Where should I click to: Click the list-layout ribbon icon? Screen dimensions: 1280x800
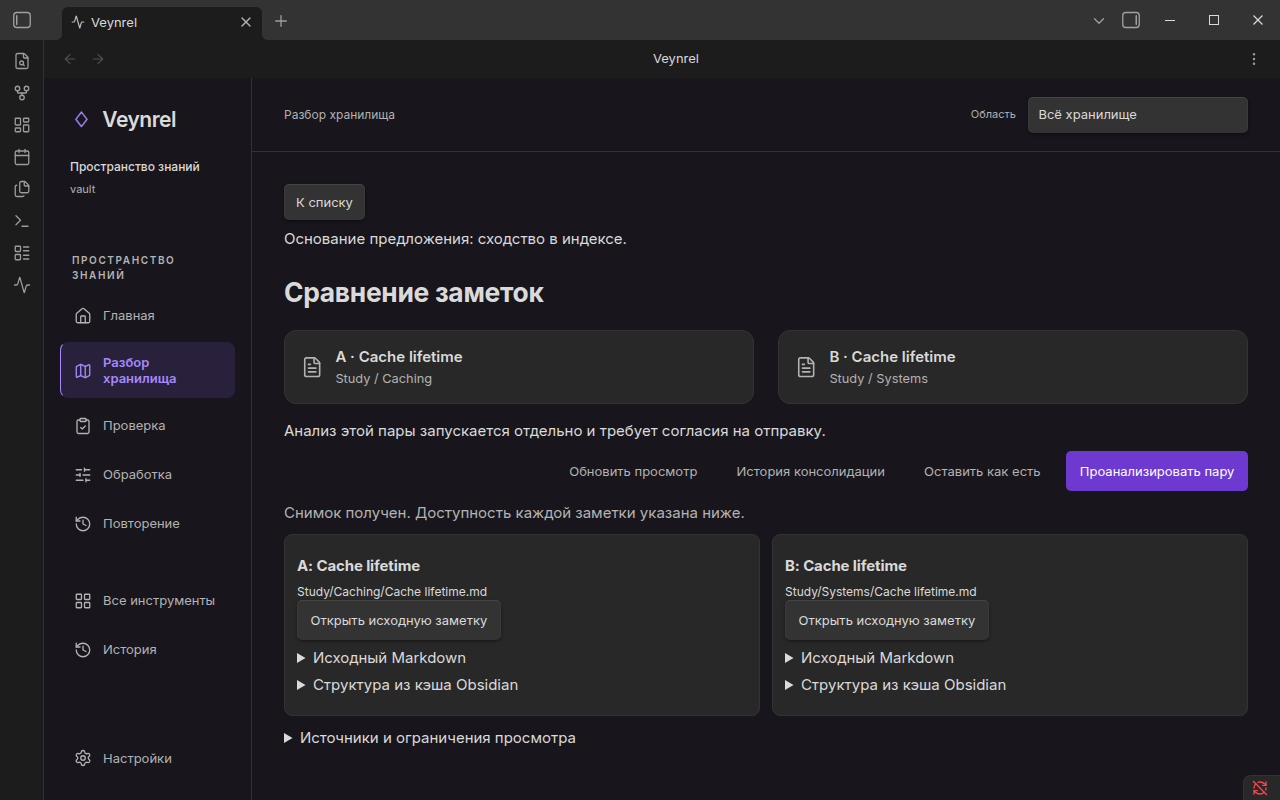point(22,253)
